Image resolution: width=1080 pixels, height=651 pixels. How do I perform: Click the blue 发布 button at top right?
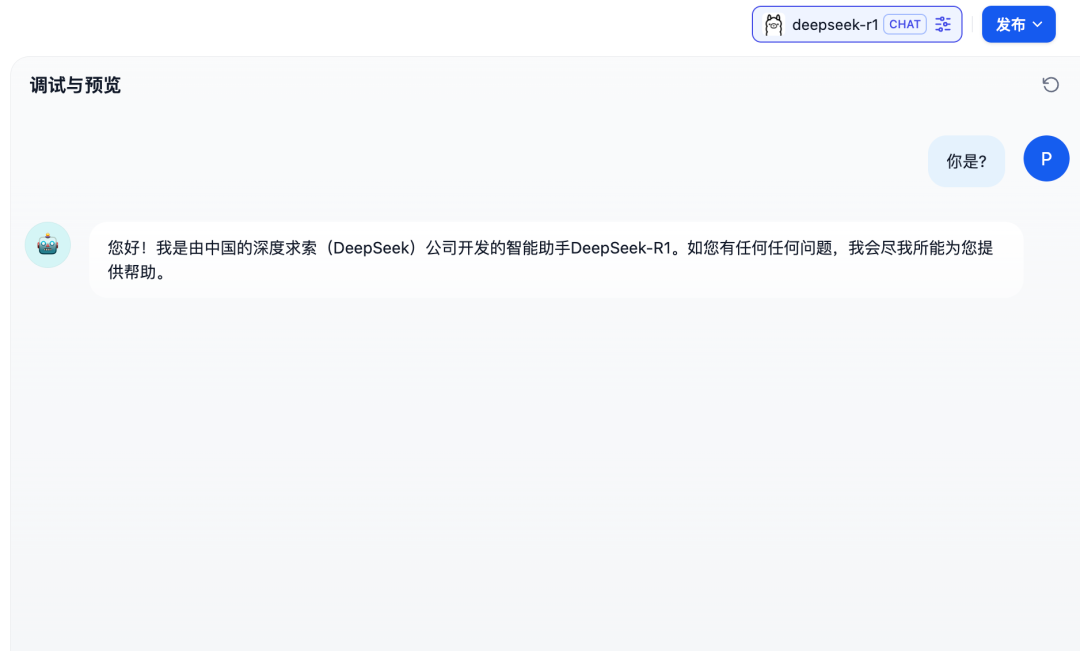tap(1019, 23)
